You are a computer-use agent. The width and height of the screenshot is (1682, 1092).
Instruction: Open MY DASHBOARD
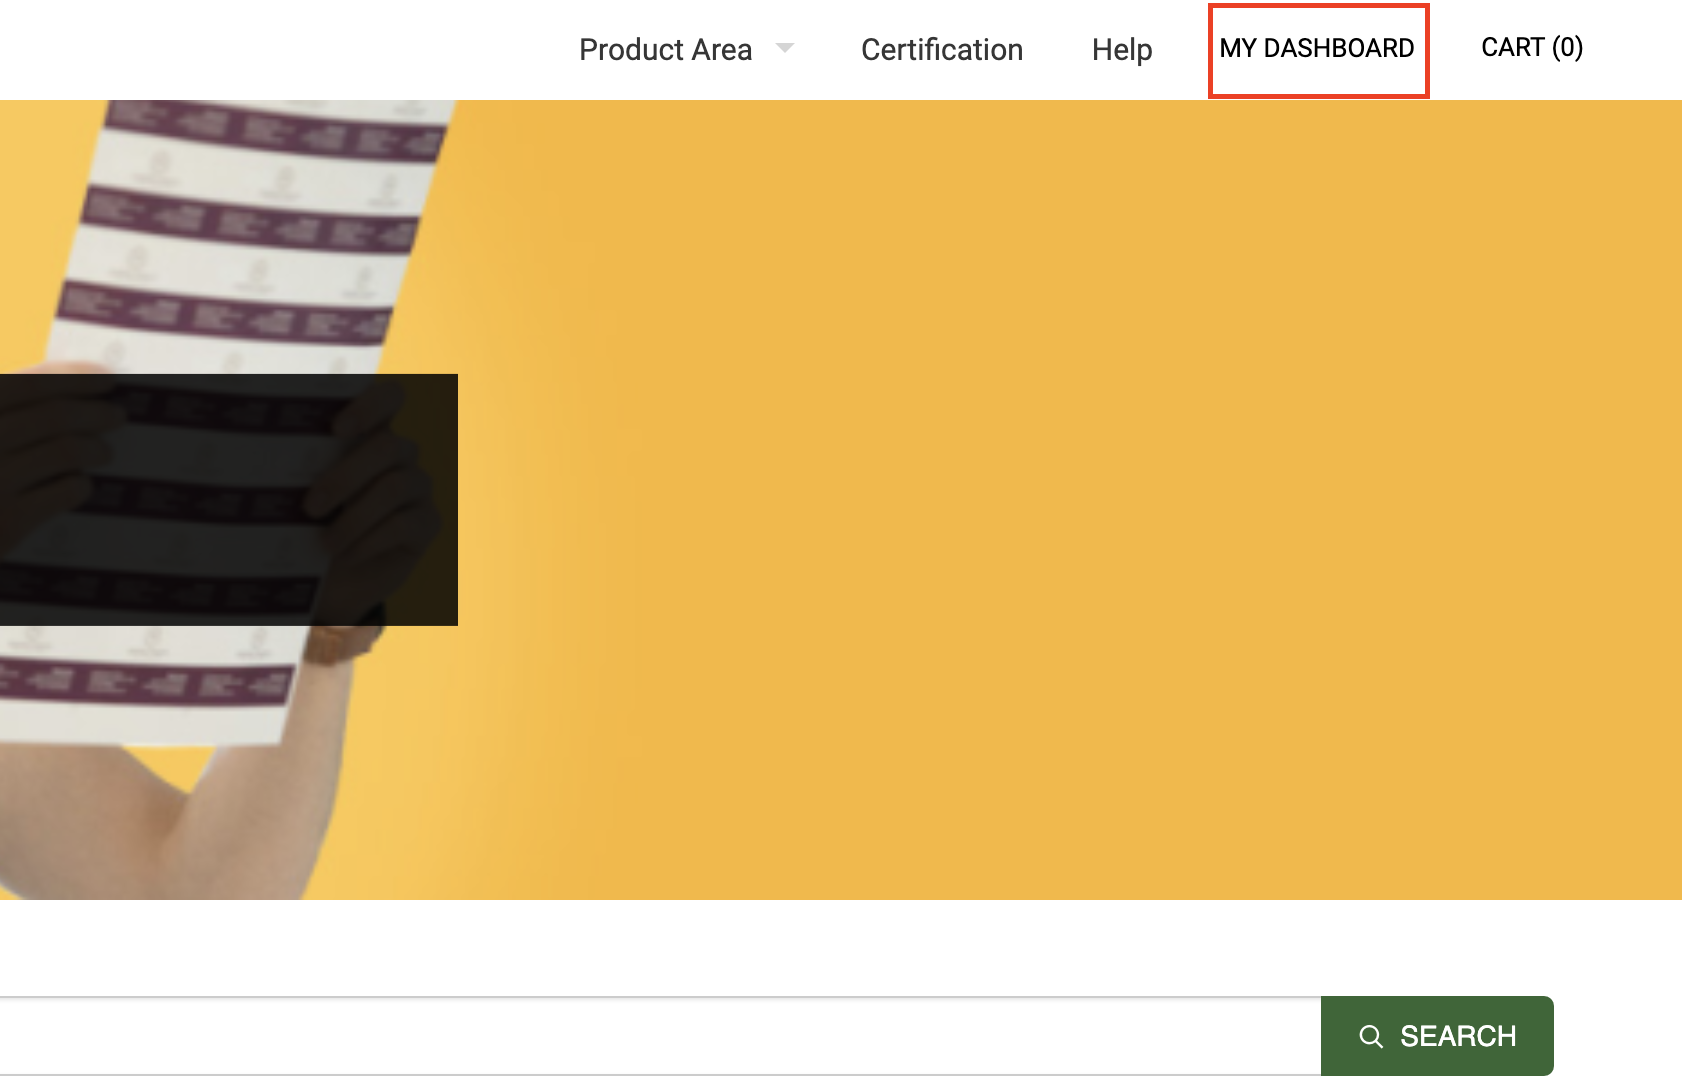[x=1318, y=49]
